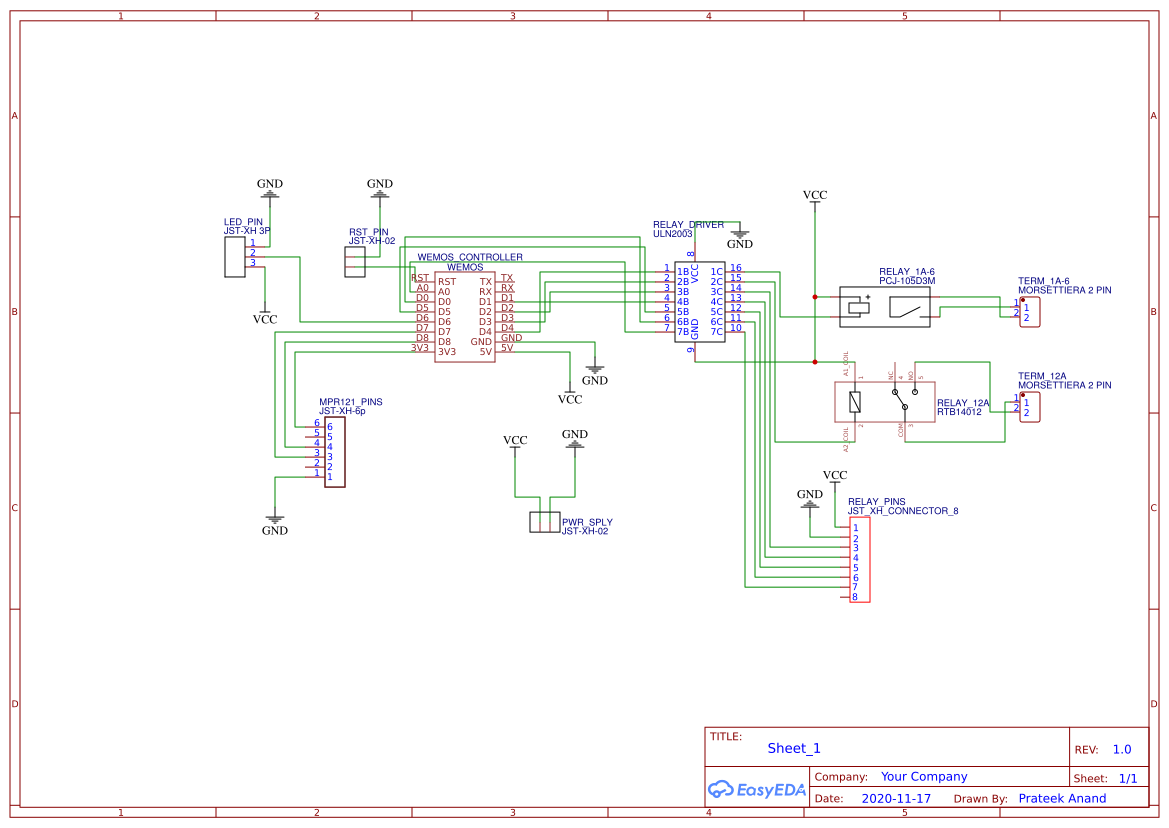Click the PCJ-105D3M relay symbol
1169x828 pixels.
pyautogui.click(x=885, y=305)
